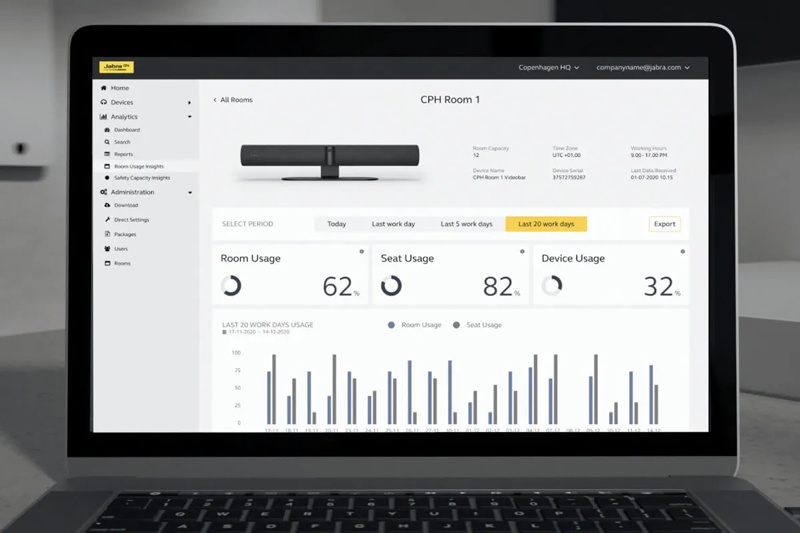Toggle Room Usage series in chart legend
The image size is (800, 533).
(414, 325)
